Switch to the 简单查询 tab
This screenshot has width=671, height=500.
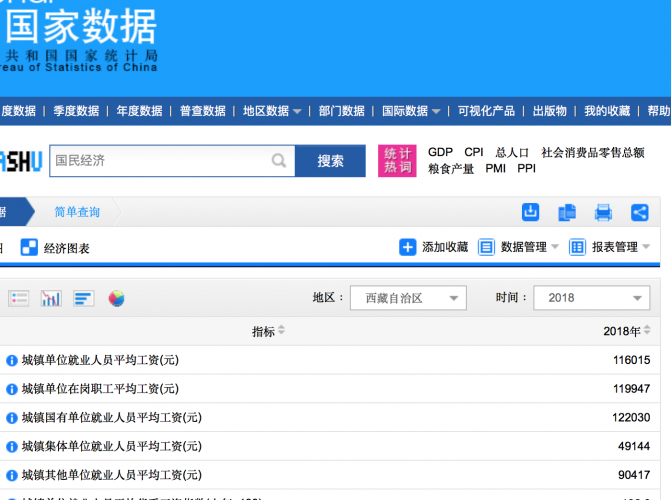(77, 212)
